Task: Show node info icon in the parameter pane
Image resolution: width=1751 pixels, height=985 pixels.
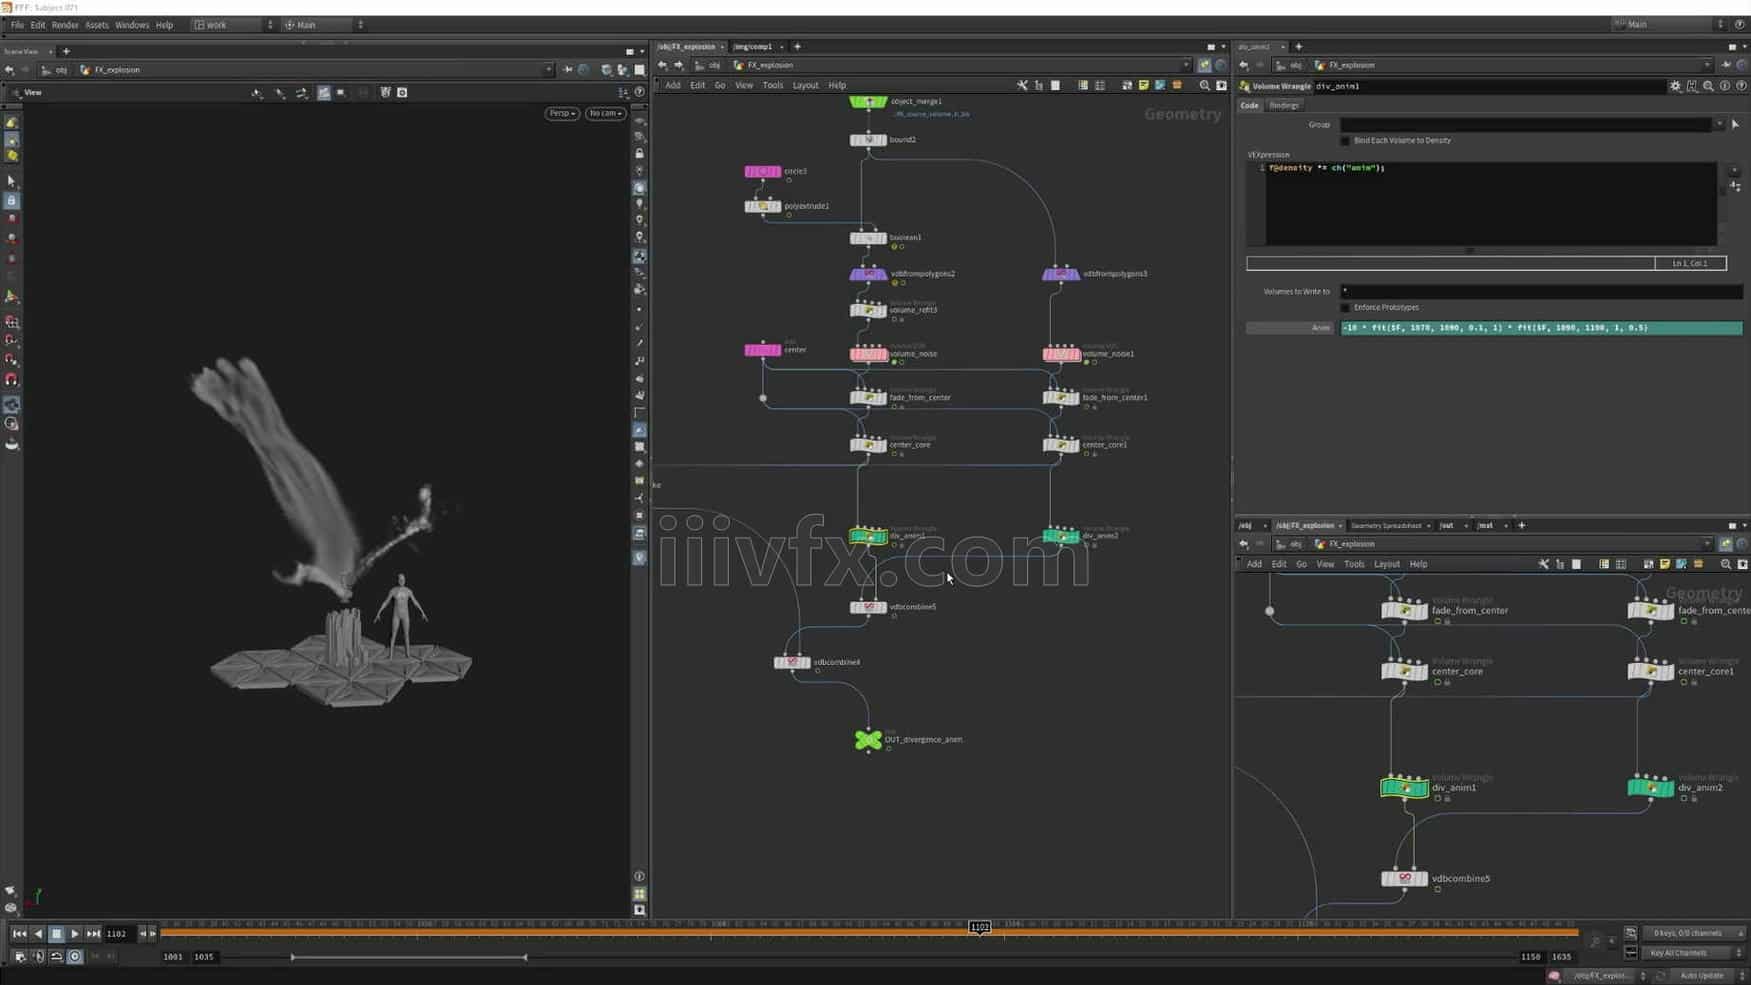Action: [x=1724, y=86]
